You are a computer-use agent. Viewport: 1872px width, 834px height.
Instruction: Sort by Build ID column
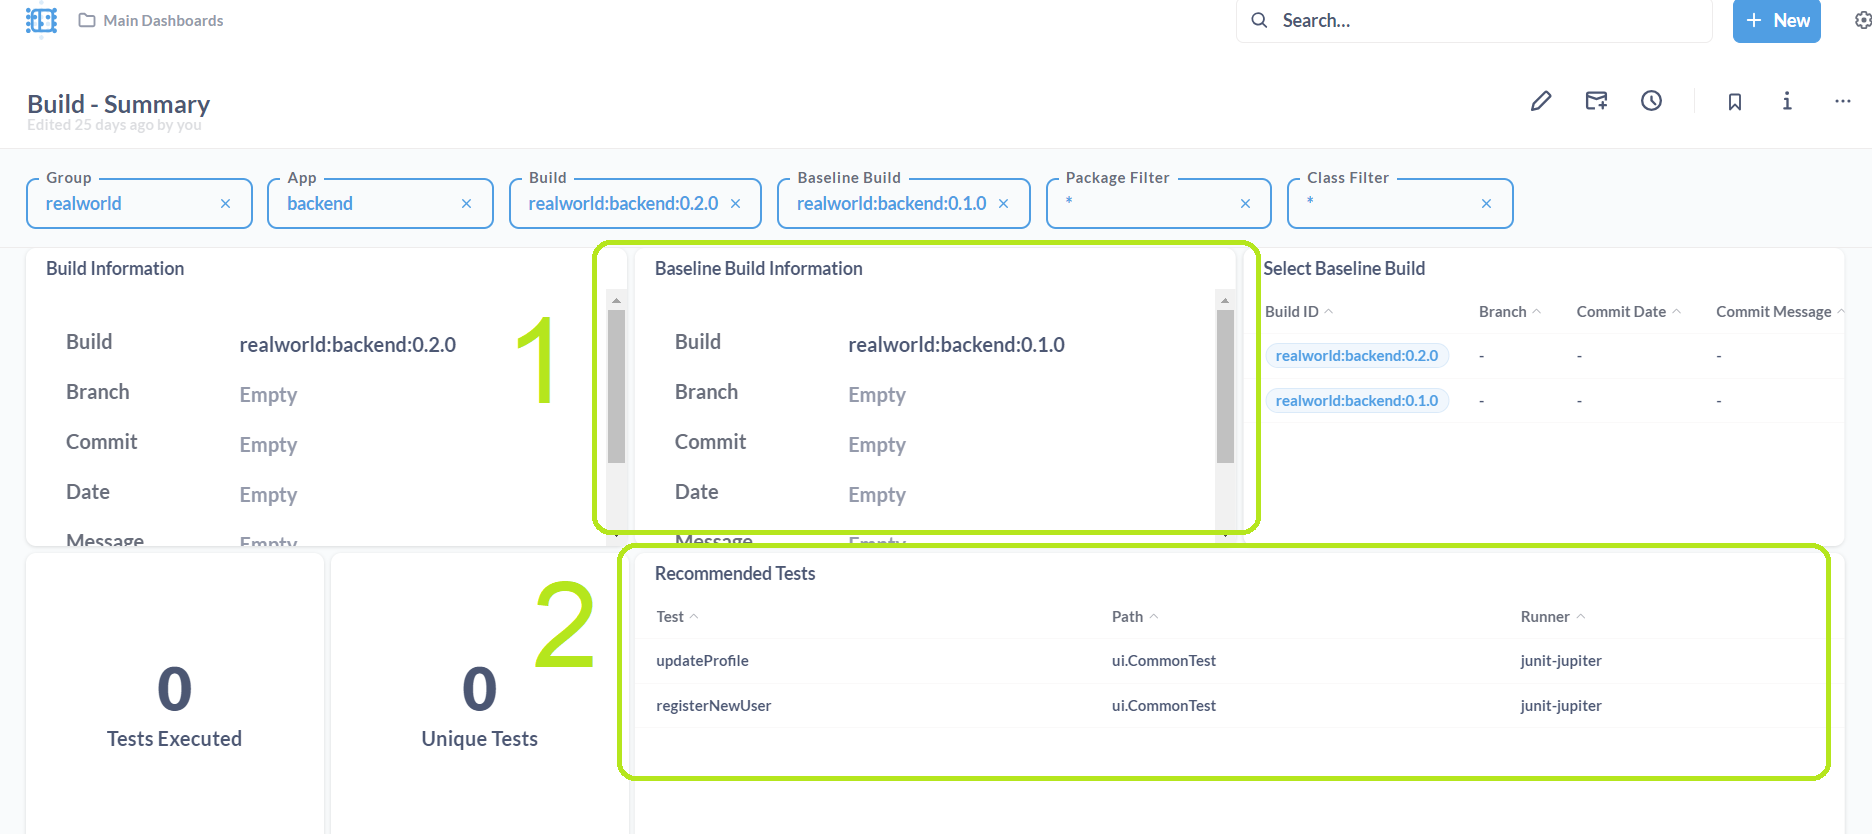(1298, 311)
